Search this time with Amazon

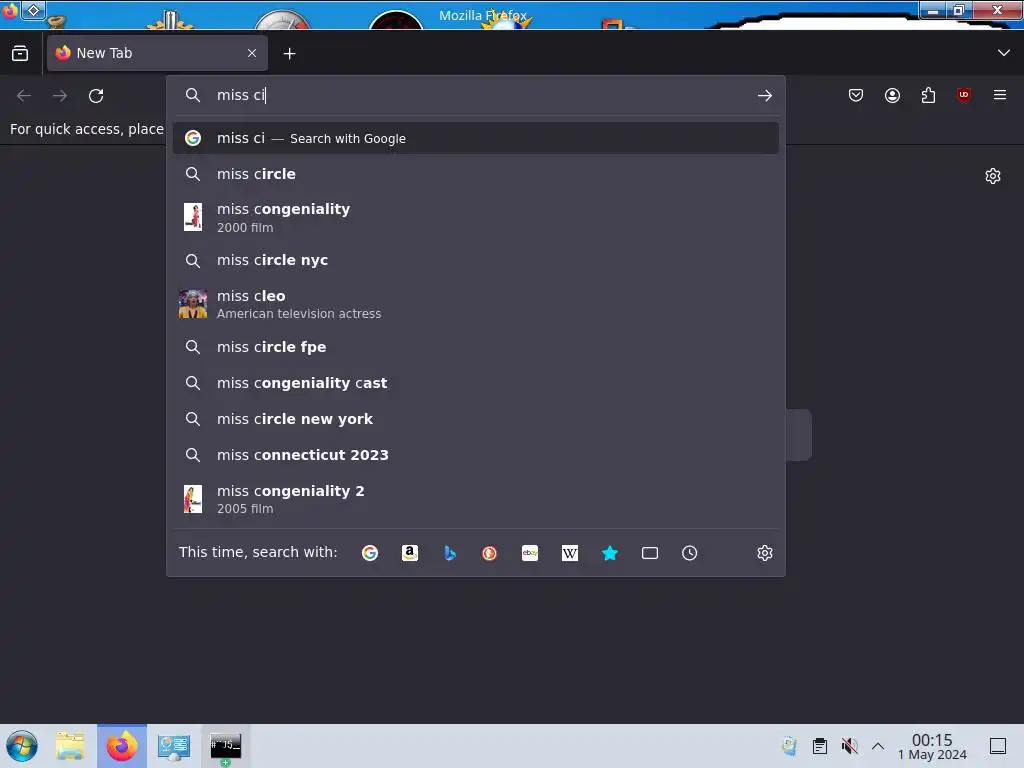409,553
